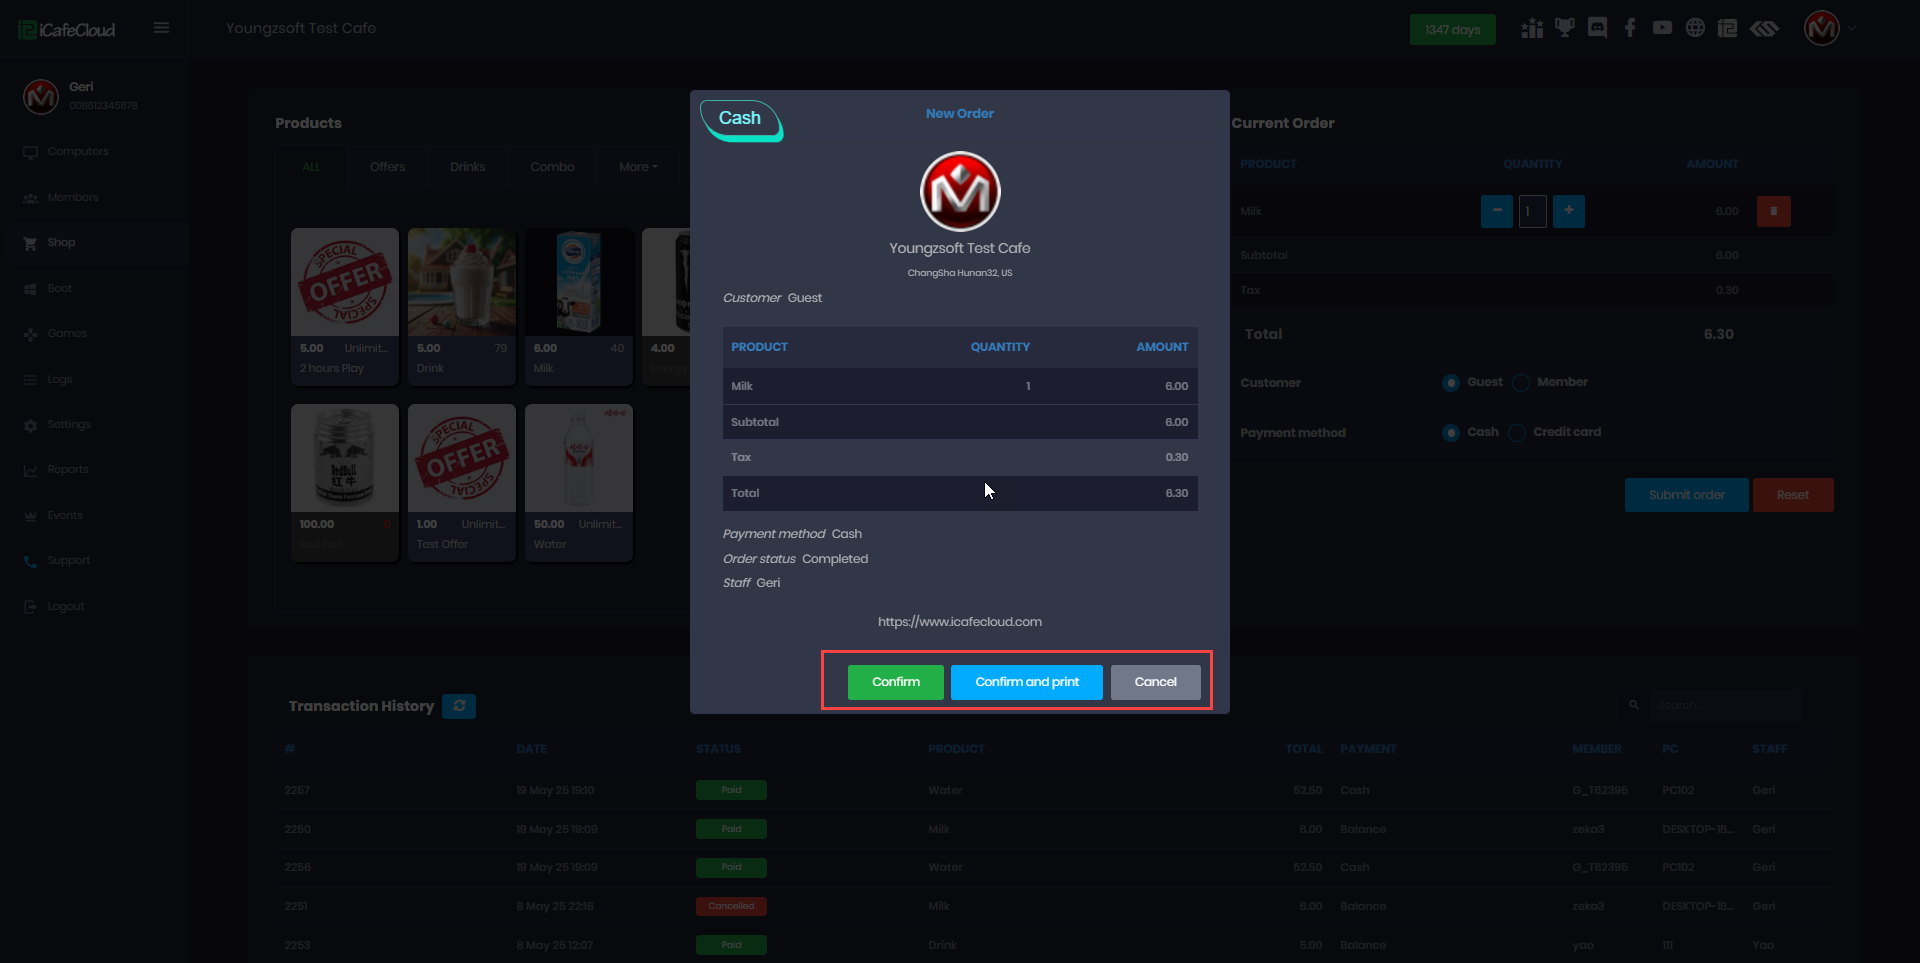Screen dimensions: 1920x963
Task: Click Logout in the sidebar
Action: (66, 607)
